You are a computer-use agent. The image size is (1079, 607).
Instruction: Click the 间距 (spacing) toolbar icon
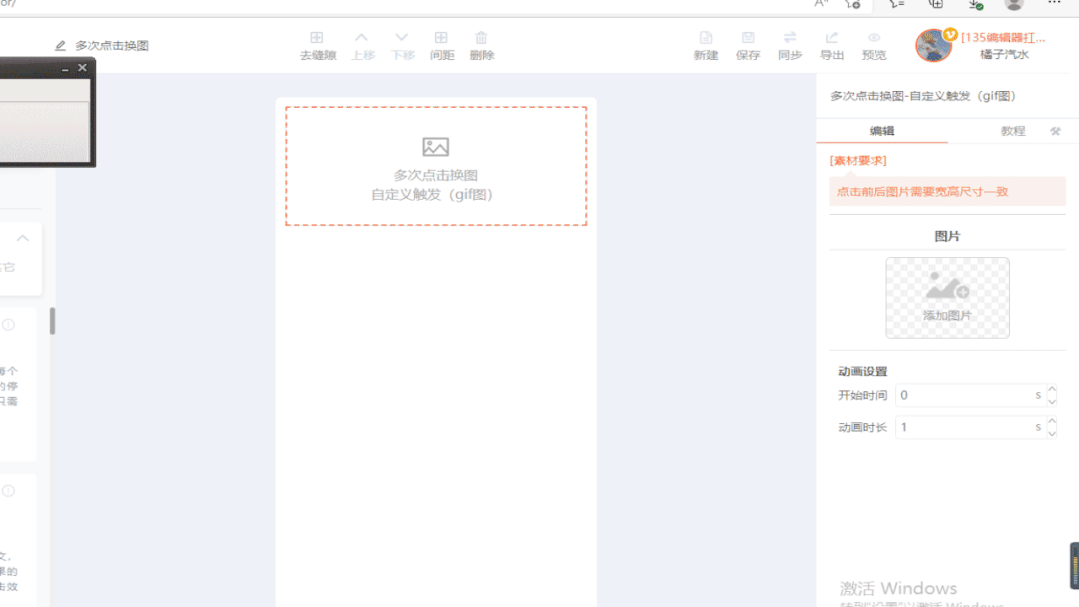(441, 39)
